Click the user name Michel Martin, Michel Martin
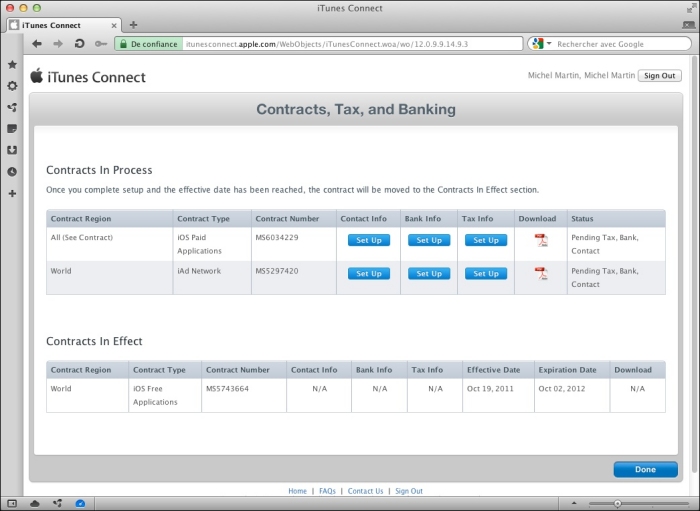 coord(581,75)
